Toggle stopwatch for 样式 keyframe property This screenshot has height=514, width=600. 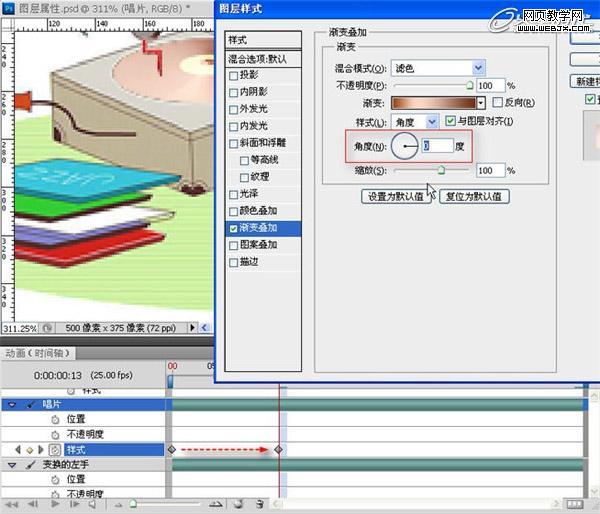(x=54, y=450)
